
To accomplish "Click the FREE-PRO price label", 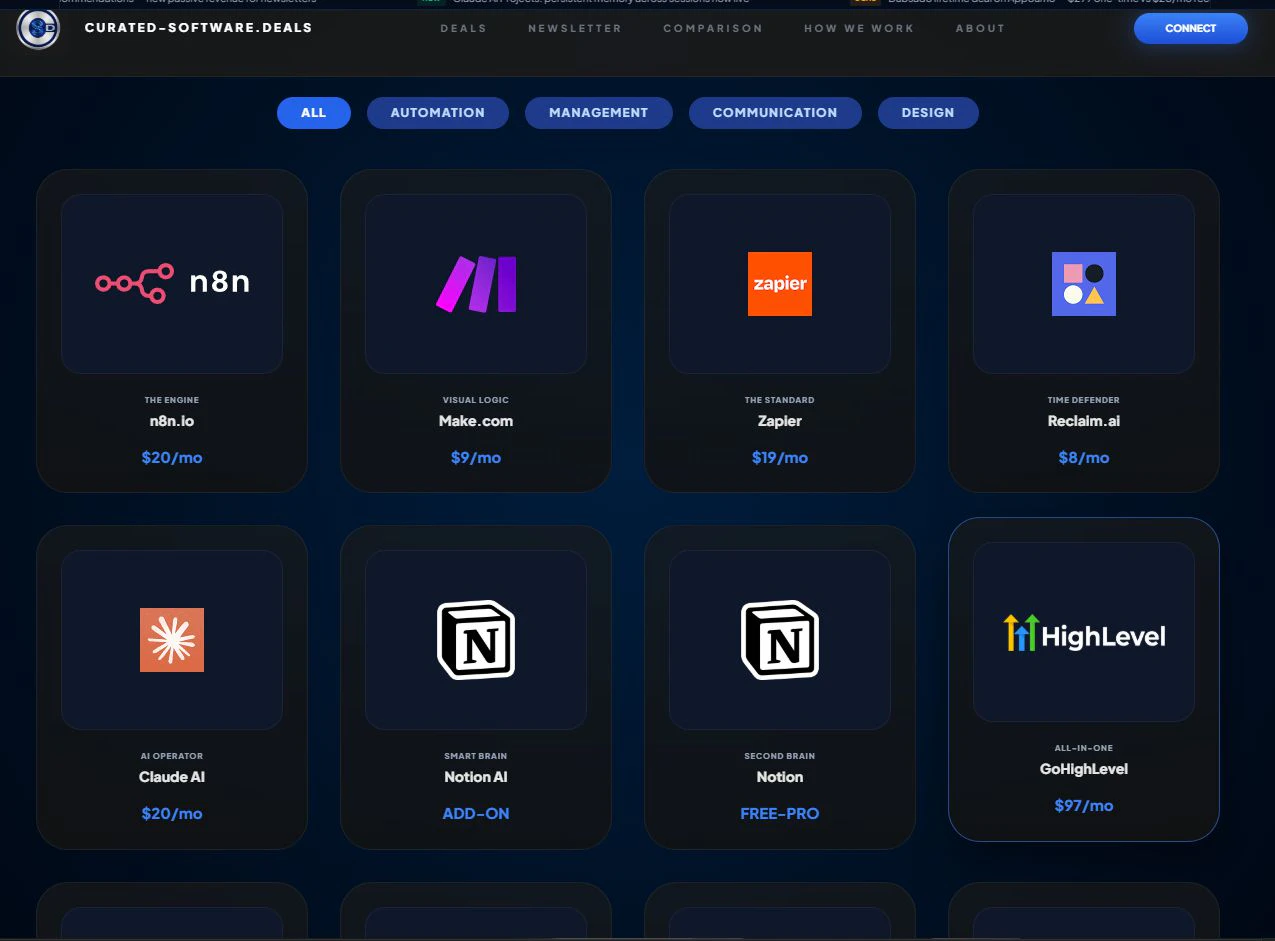I will click(x=780, y=814).
